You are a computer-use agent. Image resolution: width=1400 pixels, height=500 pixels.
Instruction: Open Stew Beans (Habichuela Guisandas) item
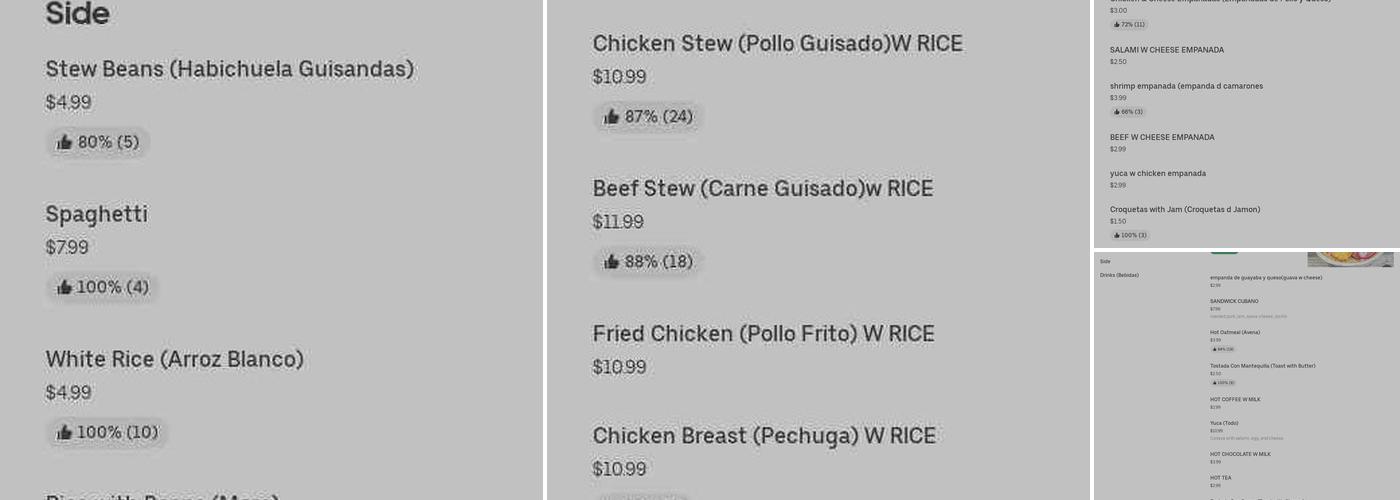tap(229, 69)
